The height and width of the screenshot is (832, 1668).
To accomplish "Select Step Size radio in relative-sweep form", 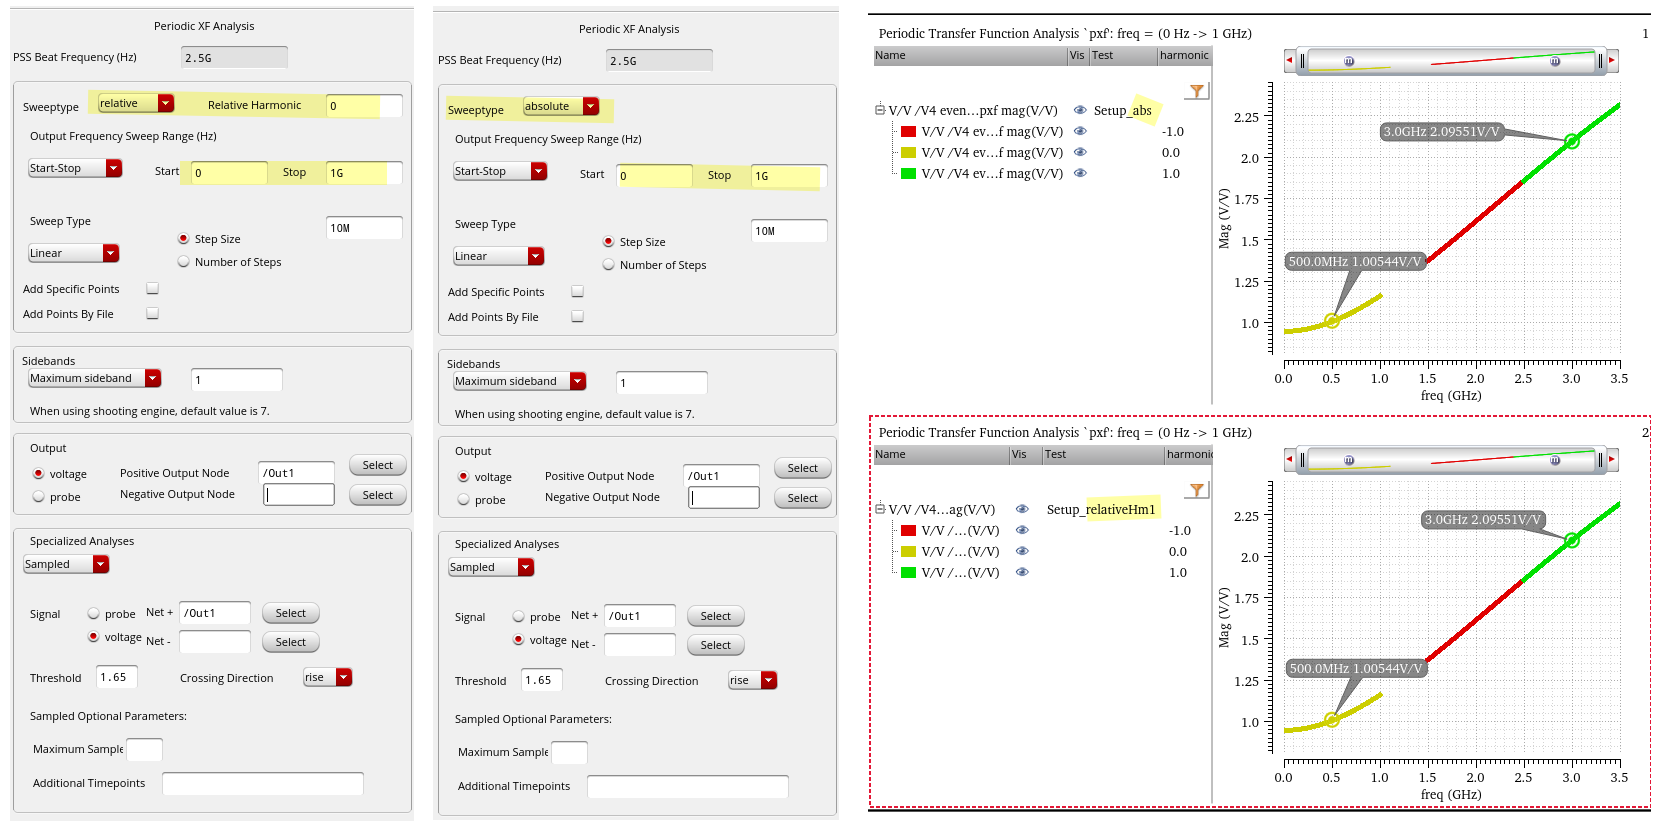I will [x=184, y=238].
